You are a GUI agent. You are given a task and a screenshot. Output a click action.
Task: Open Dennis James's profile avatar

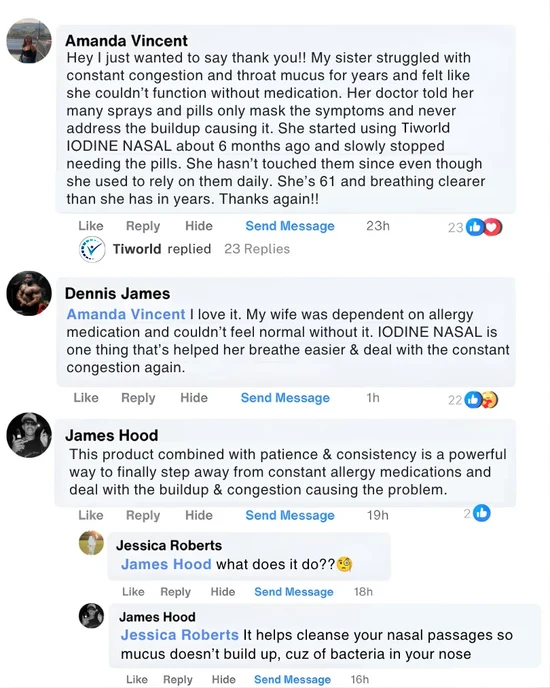point(29,293)
